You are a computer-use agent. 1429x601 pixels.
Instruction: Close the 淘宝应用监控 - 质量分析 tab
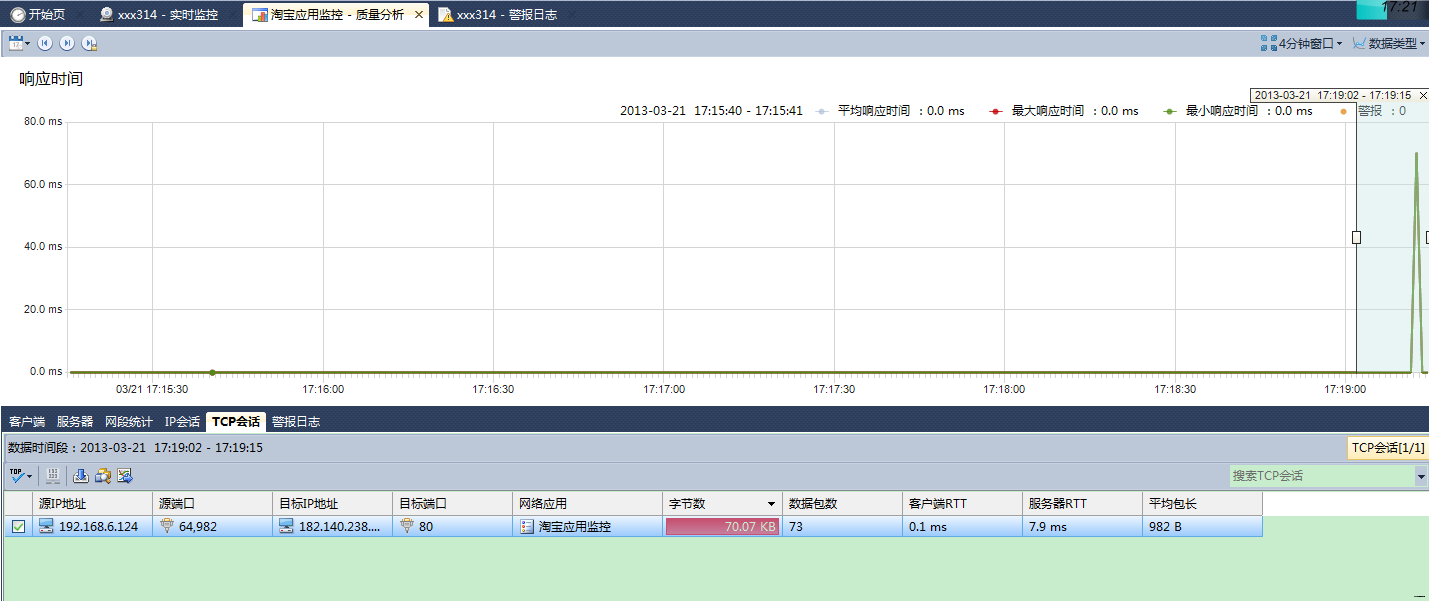click(419, 15)
